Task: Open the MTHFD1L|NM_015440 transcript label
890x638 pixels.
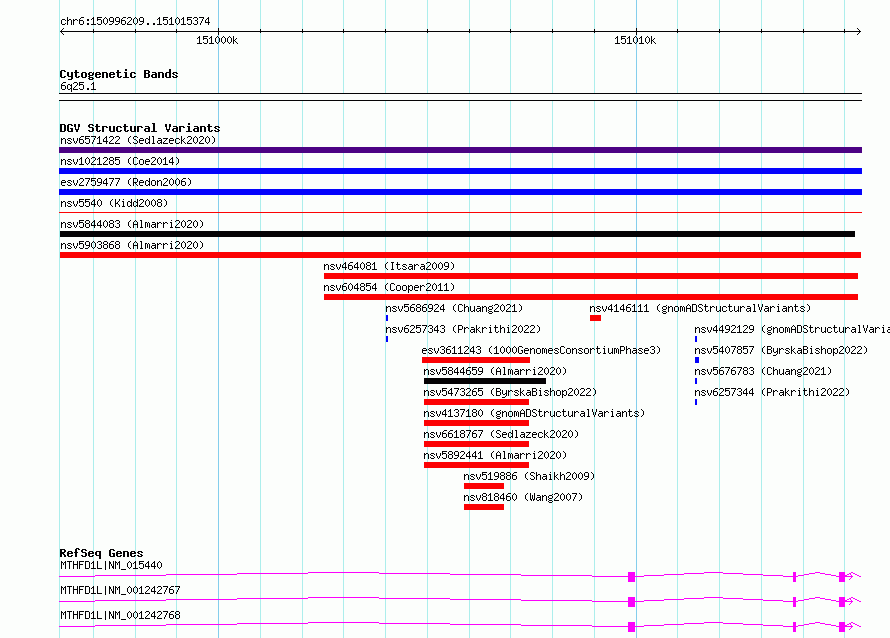Action: click(111, 565)
